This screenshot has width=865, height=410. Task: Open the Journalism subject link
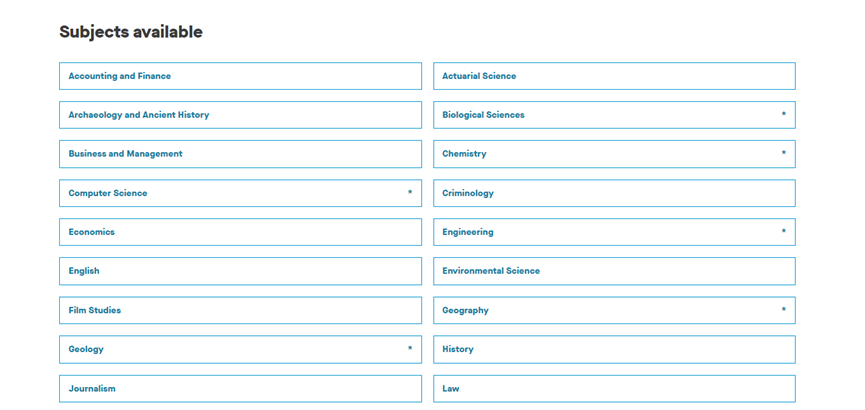240,388
